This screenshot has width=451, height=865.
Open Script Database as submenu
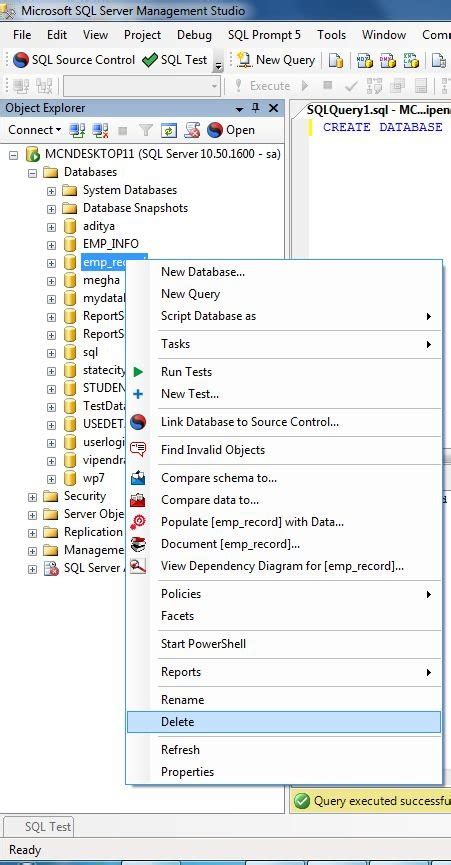[x=284, y=316]
